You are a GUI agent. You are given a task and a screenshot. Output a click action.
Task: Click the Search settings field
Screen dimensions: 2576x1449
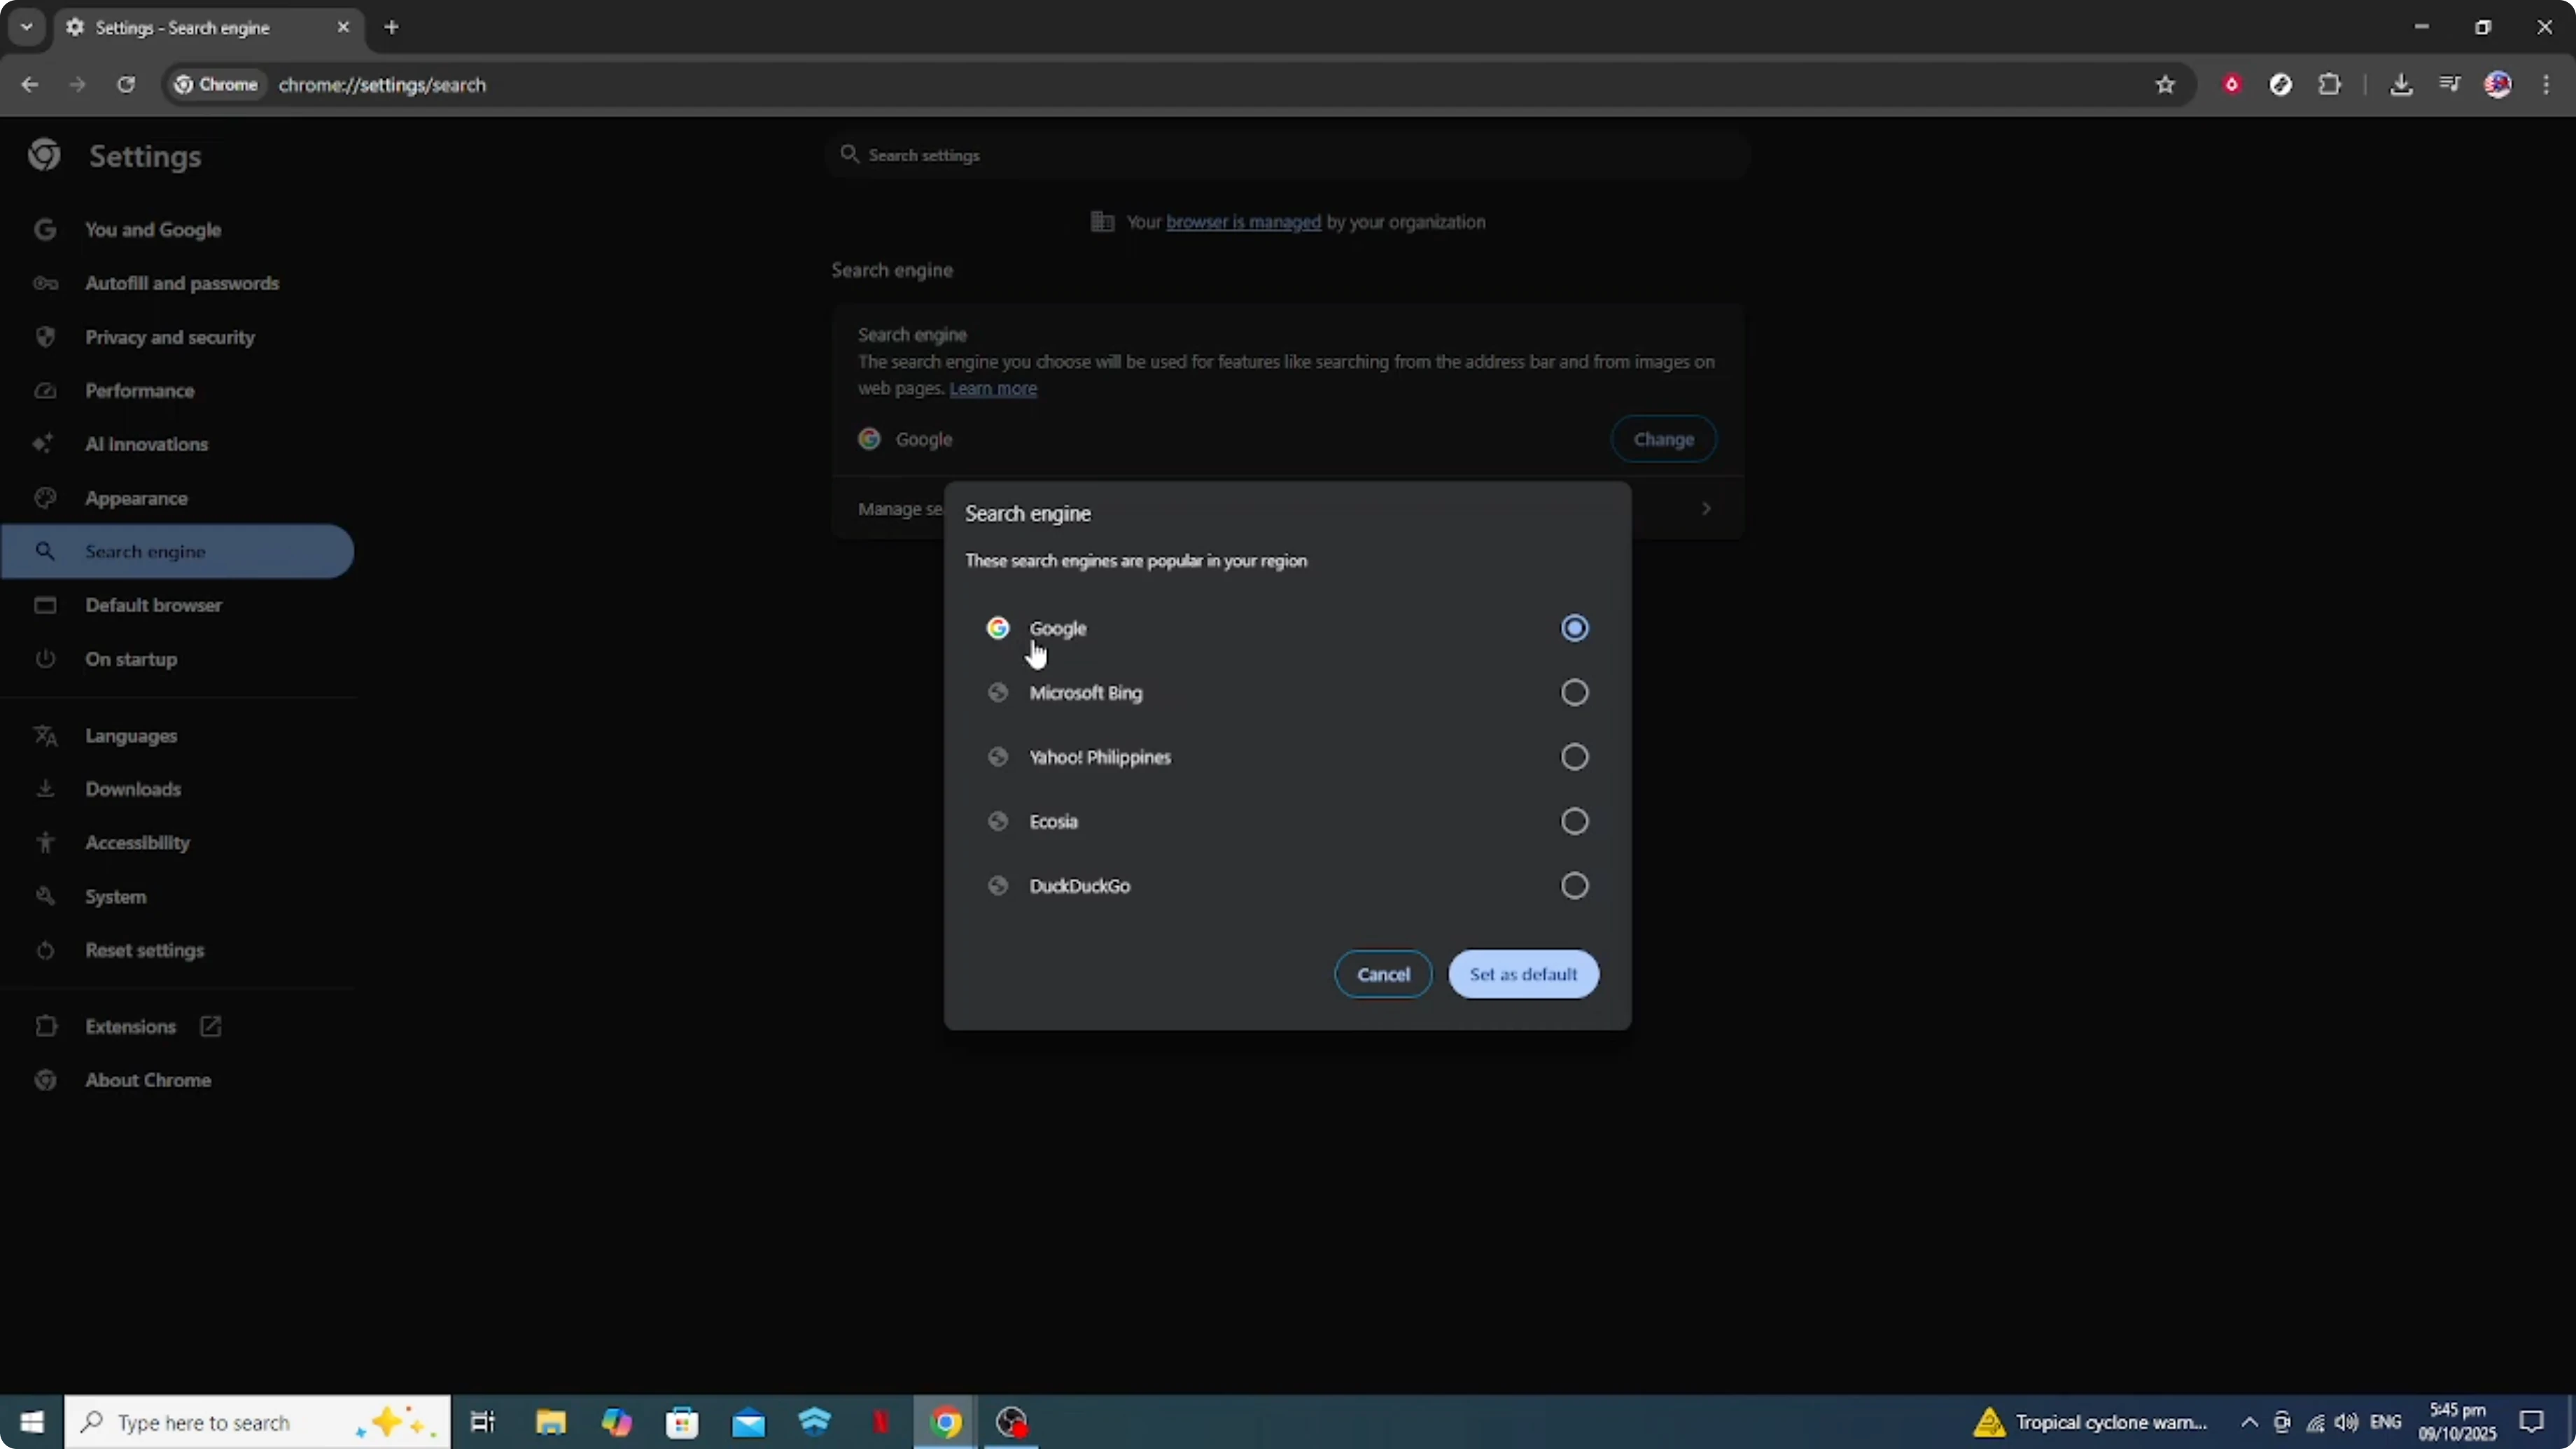[1288, 155]
